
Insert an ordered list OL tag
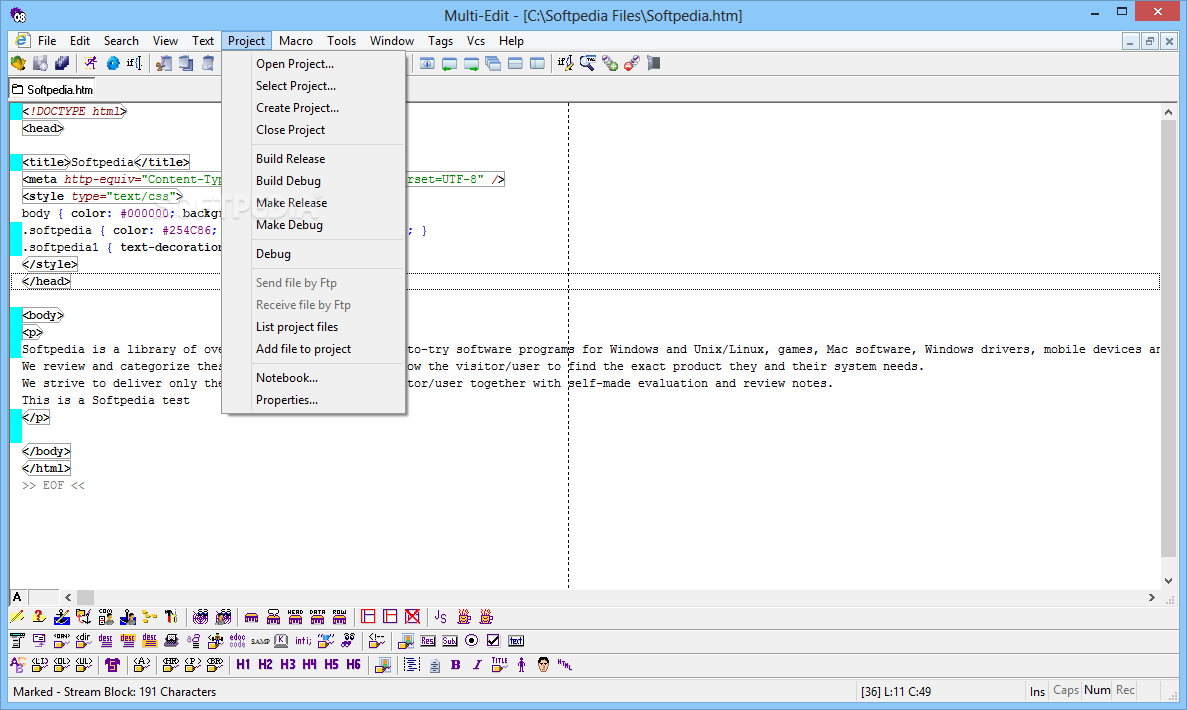click(61, 665)
